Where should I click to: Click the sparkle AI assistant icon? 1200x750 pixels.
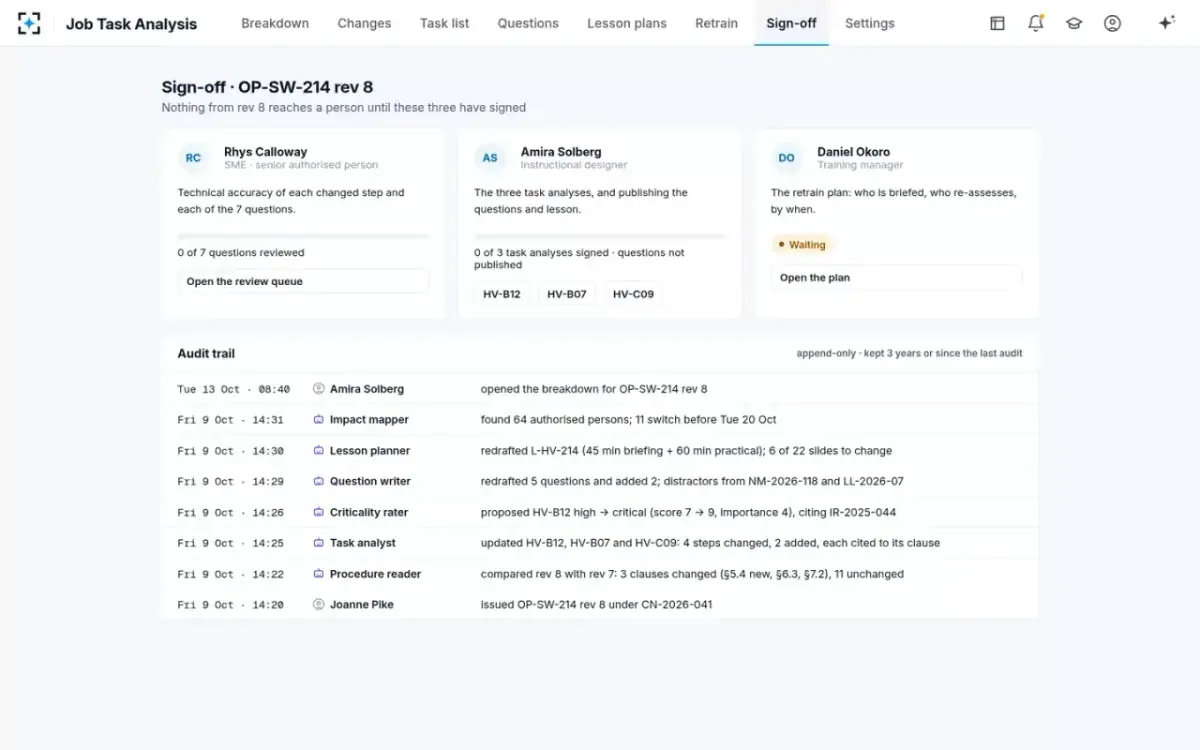coord(1166,23)
